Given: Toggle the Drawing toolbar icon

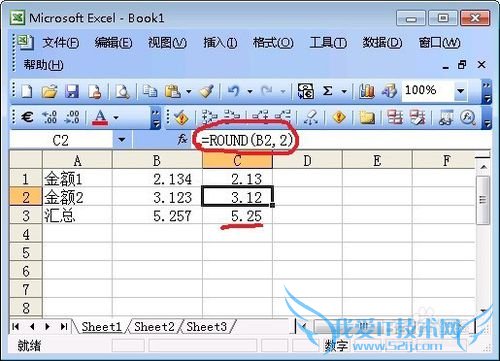Looking at the screenshot, I should 389,91.
